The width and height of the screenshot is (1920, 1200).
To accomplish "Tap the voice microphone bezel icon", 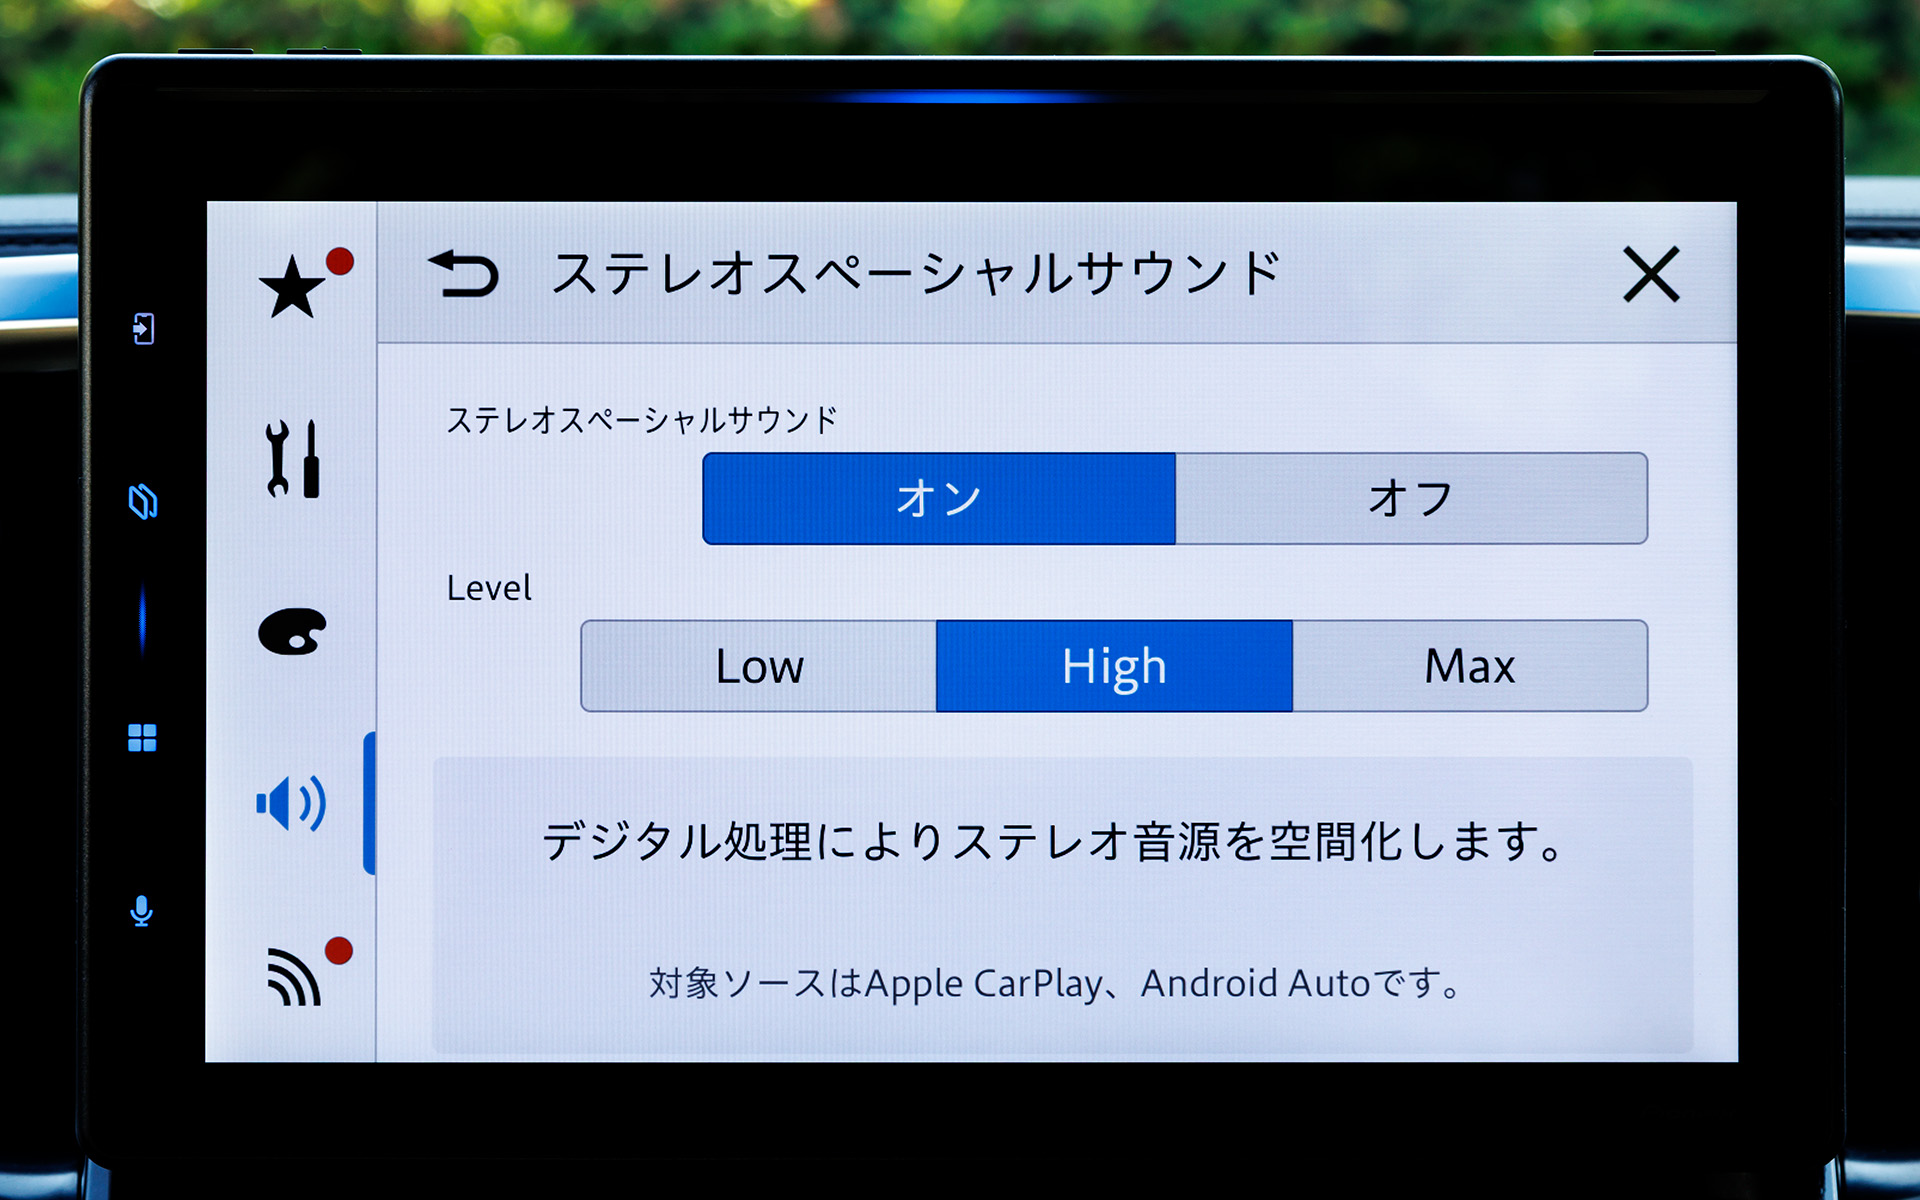I will (x=141, y=910).
